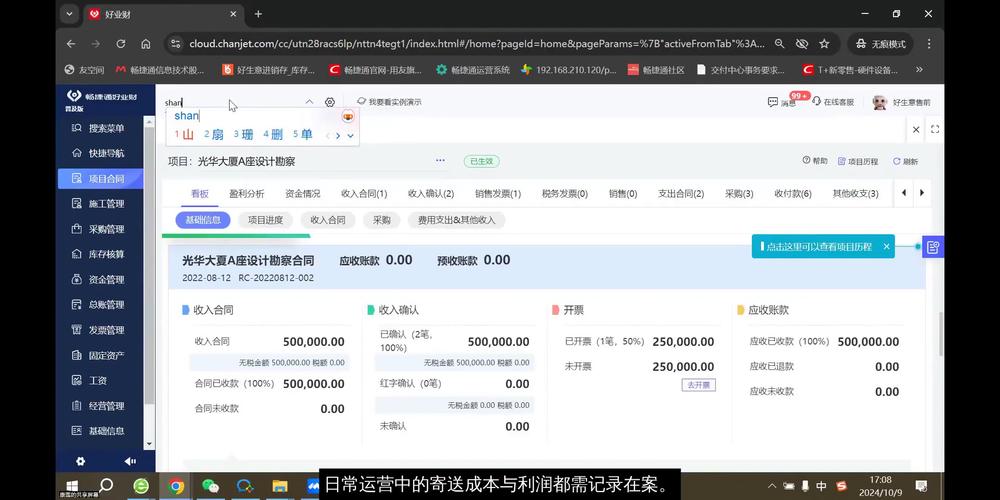Open tab search dropdown in Chrome
Viewport: 1000px width, 500px height.
pos(69,13)
